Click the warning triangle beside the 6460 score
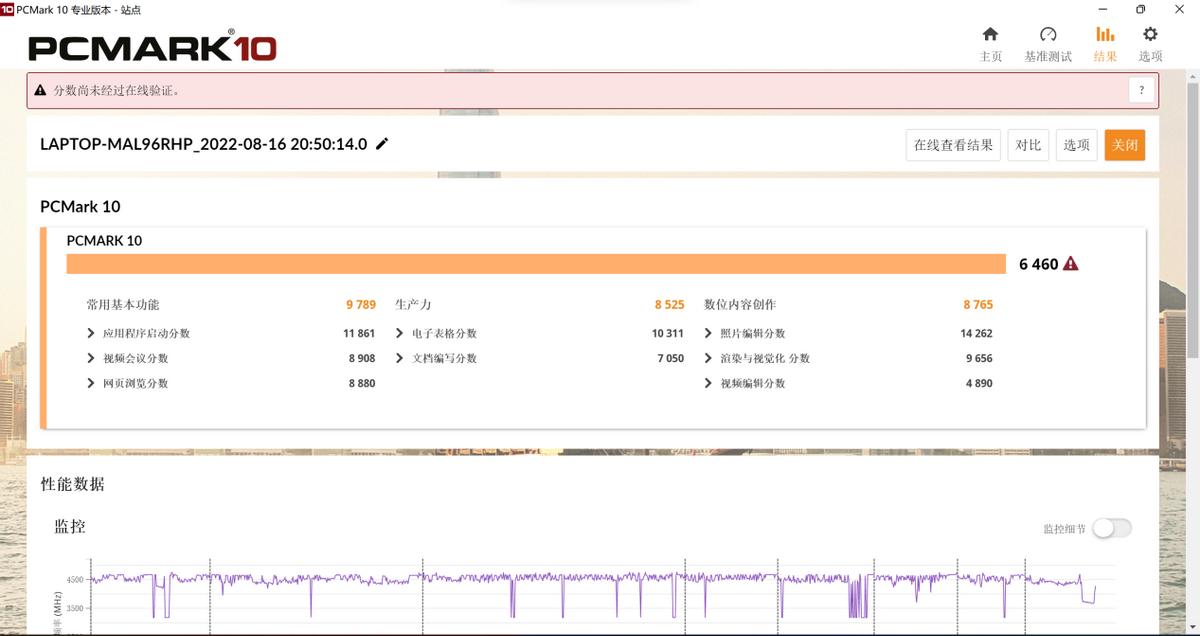Viewport: 1200px width, 636px height. (x=1070, y=263)
